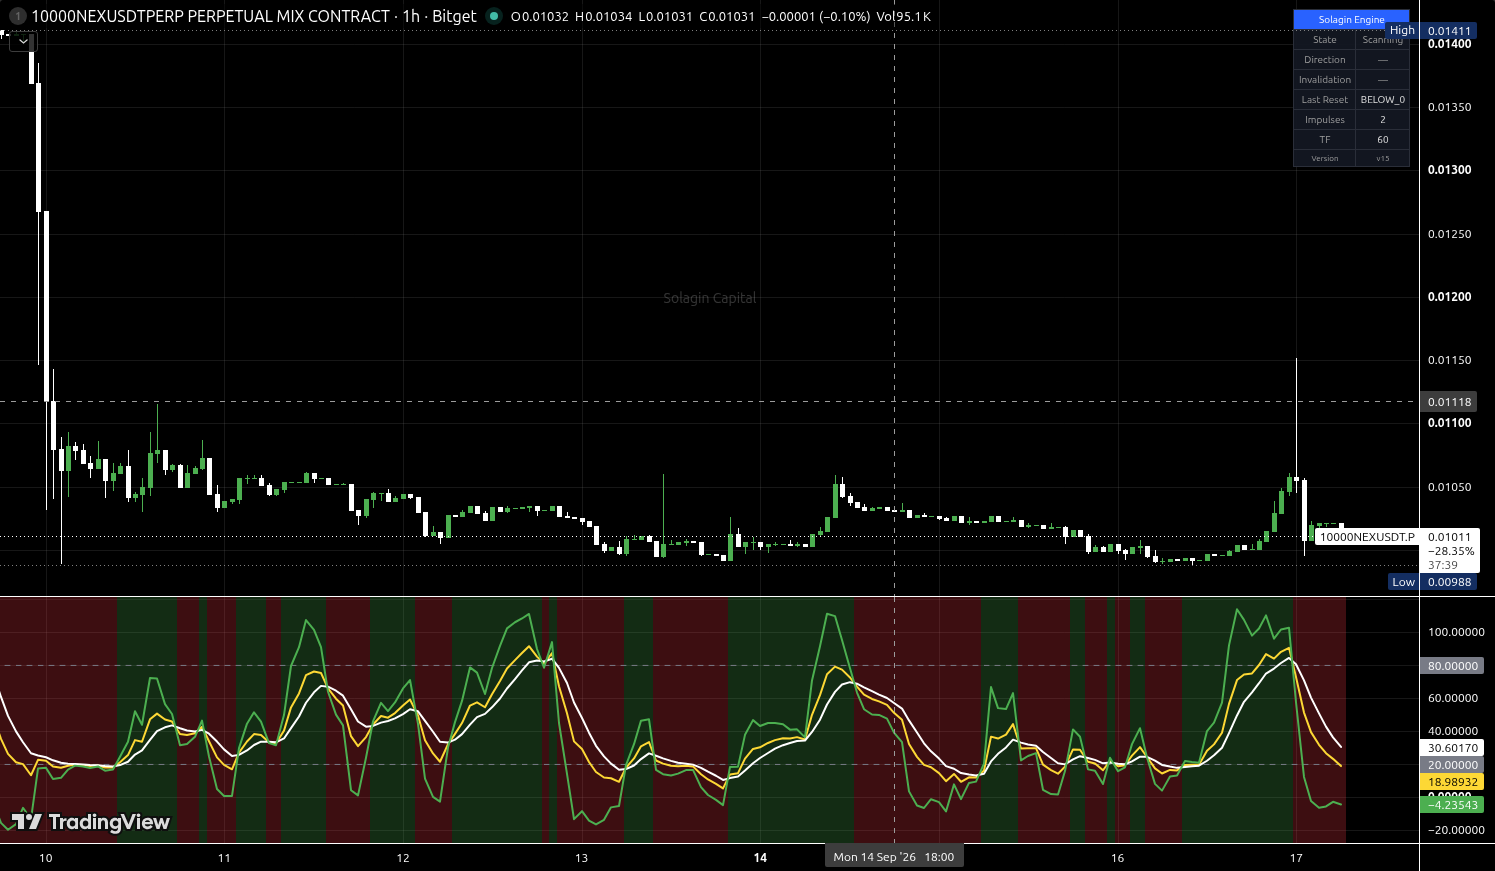Image resolution: width=1495 pixels, height=871 pixels.
Task: Click the TF value 60 cell
Action: (x=1383, y=140)
